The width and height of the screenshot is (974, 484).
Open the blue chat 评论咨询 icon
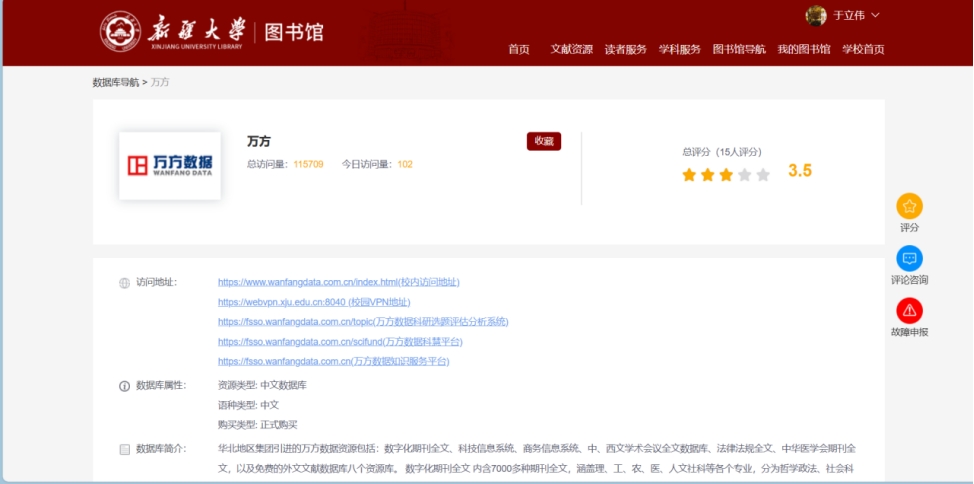[x=909, y=258]
